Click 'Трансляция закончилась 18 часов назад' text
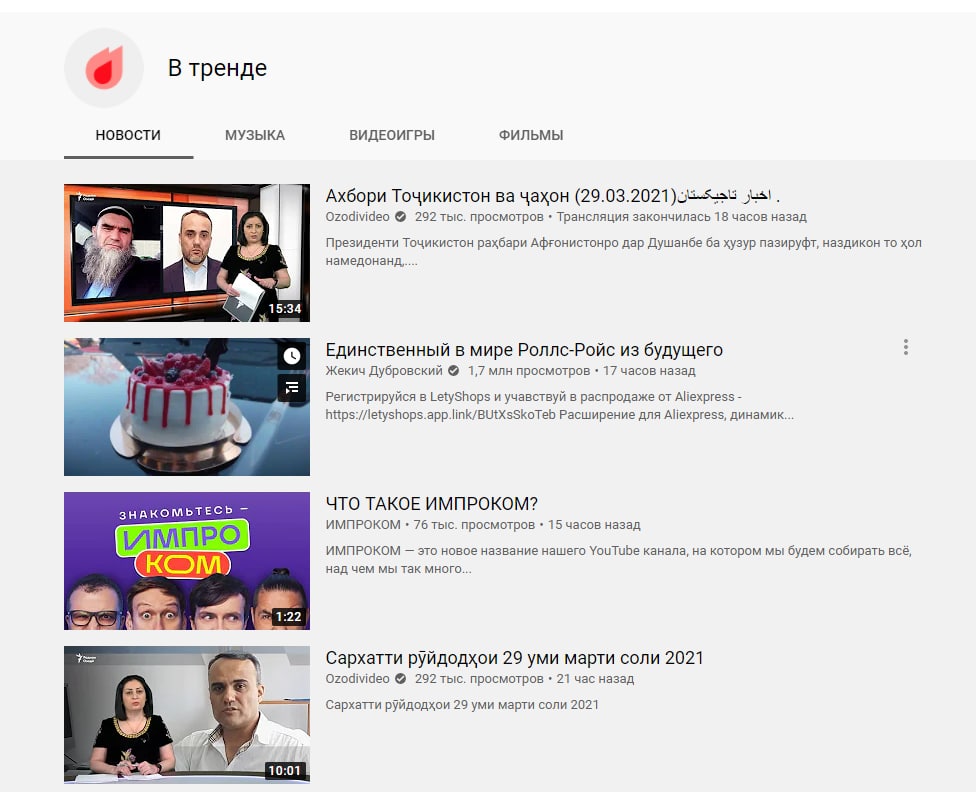This screenshot has height=792, width=976. [x=681, y=217]
